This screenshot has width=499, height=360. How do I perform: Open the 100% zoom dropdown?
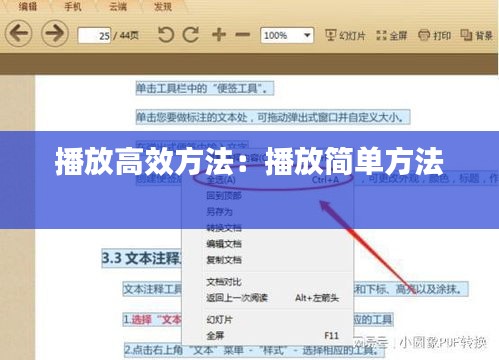(x=287, y=35)
